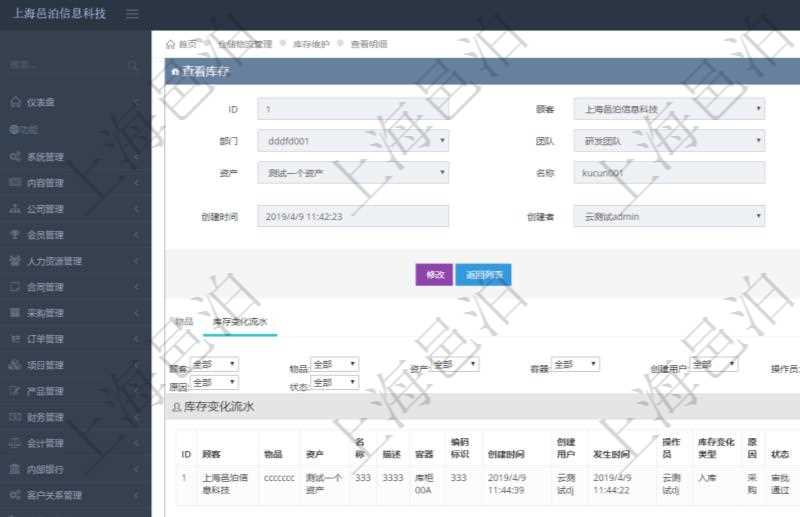Image resolution: width=800 pixels, height=517 pixels.
Task: Click the hamburger menu icon in header
Action: pos(133,14)
